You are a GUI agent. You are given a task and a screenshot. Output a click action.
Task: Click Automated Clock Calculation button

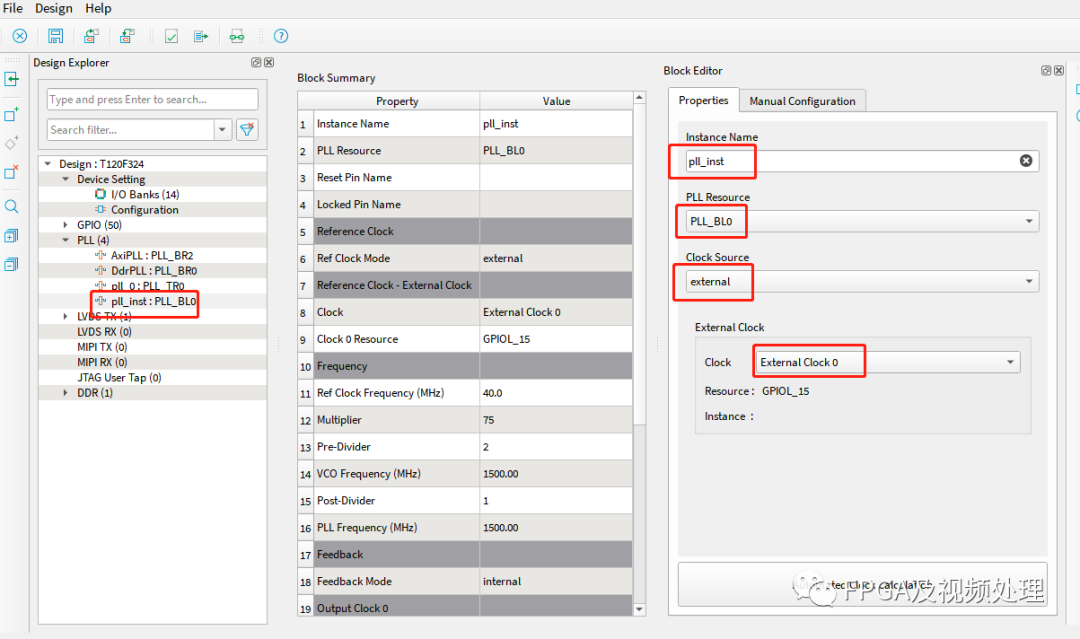pos(862,585)
